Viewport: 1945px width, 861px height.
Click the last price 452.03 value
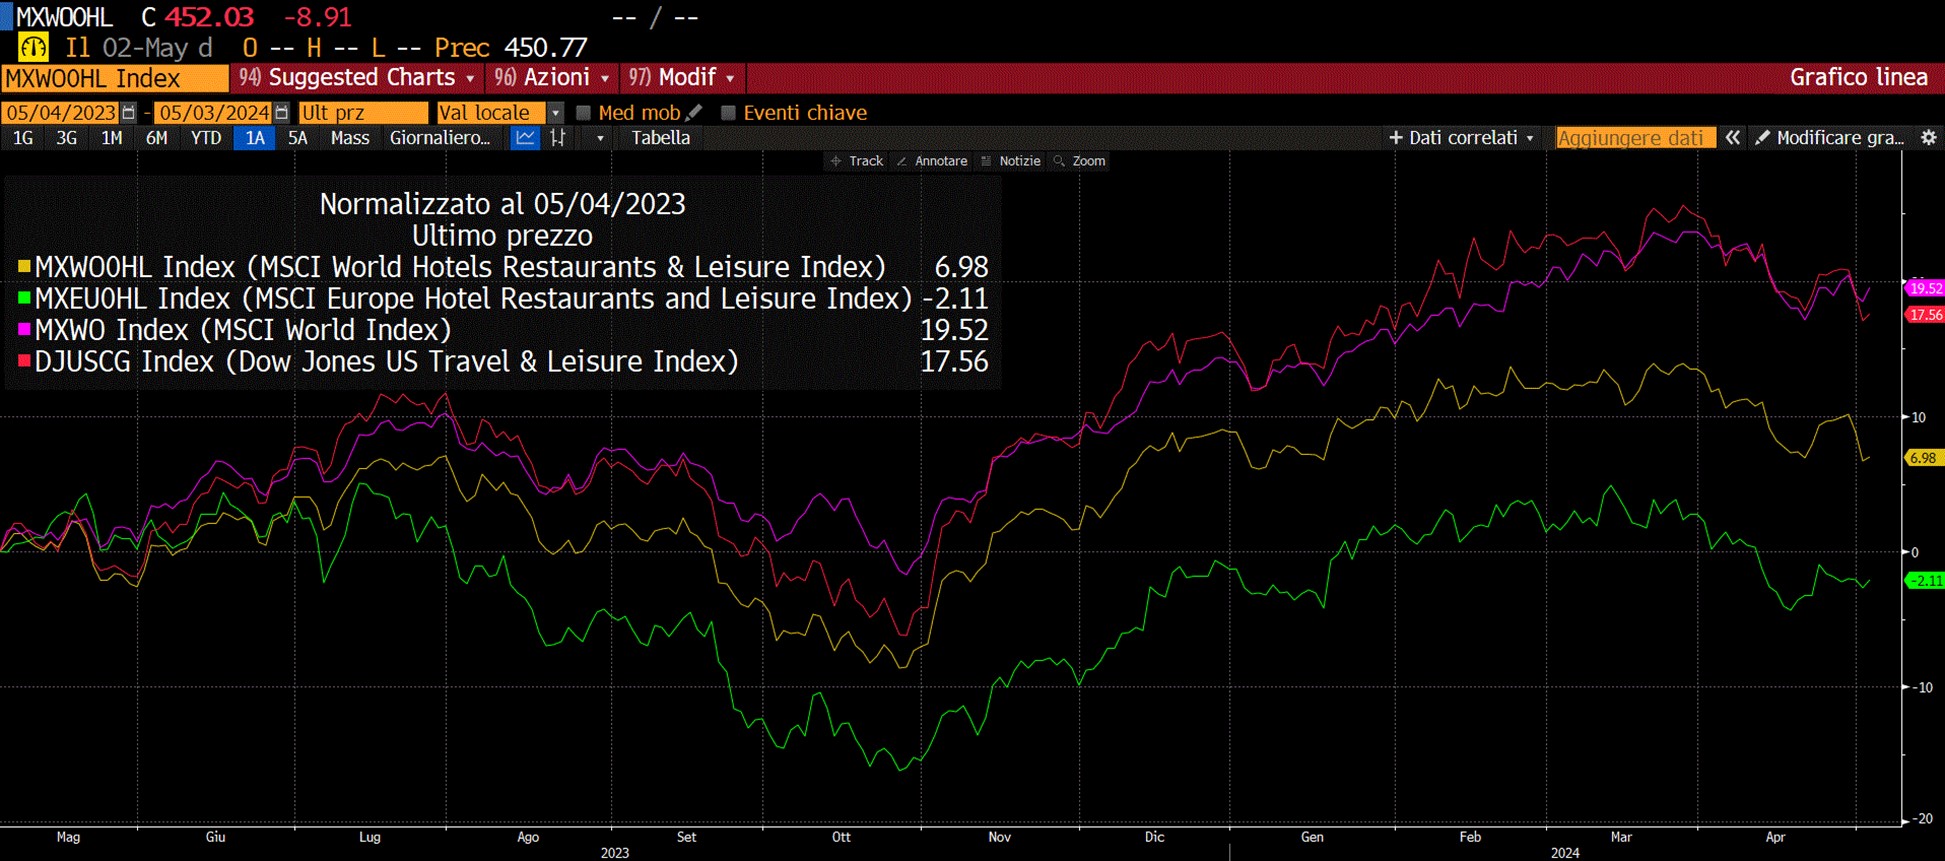(210, 17)
